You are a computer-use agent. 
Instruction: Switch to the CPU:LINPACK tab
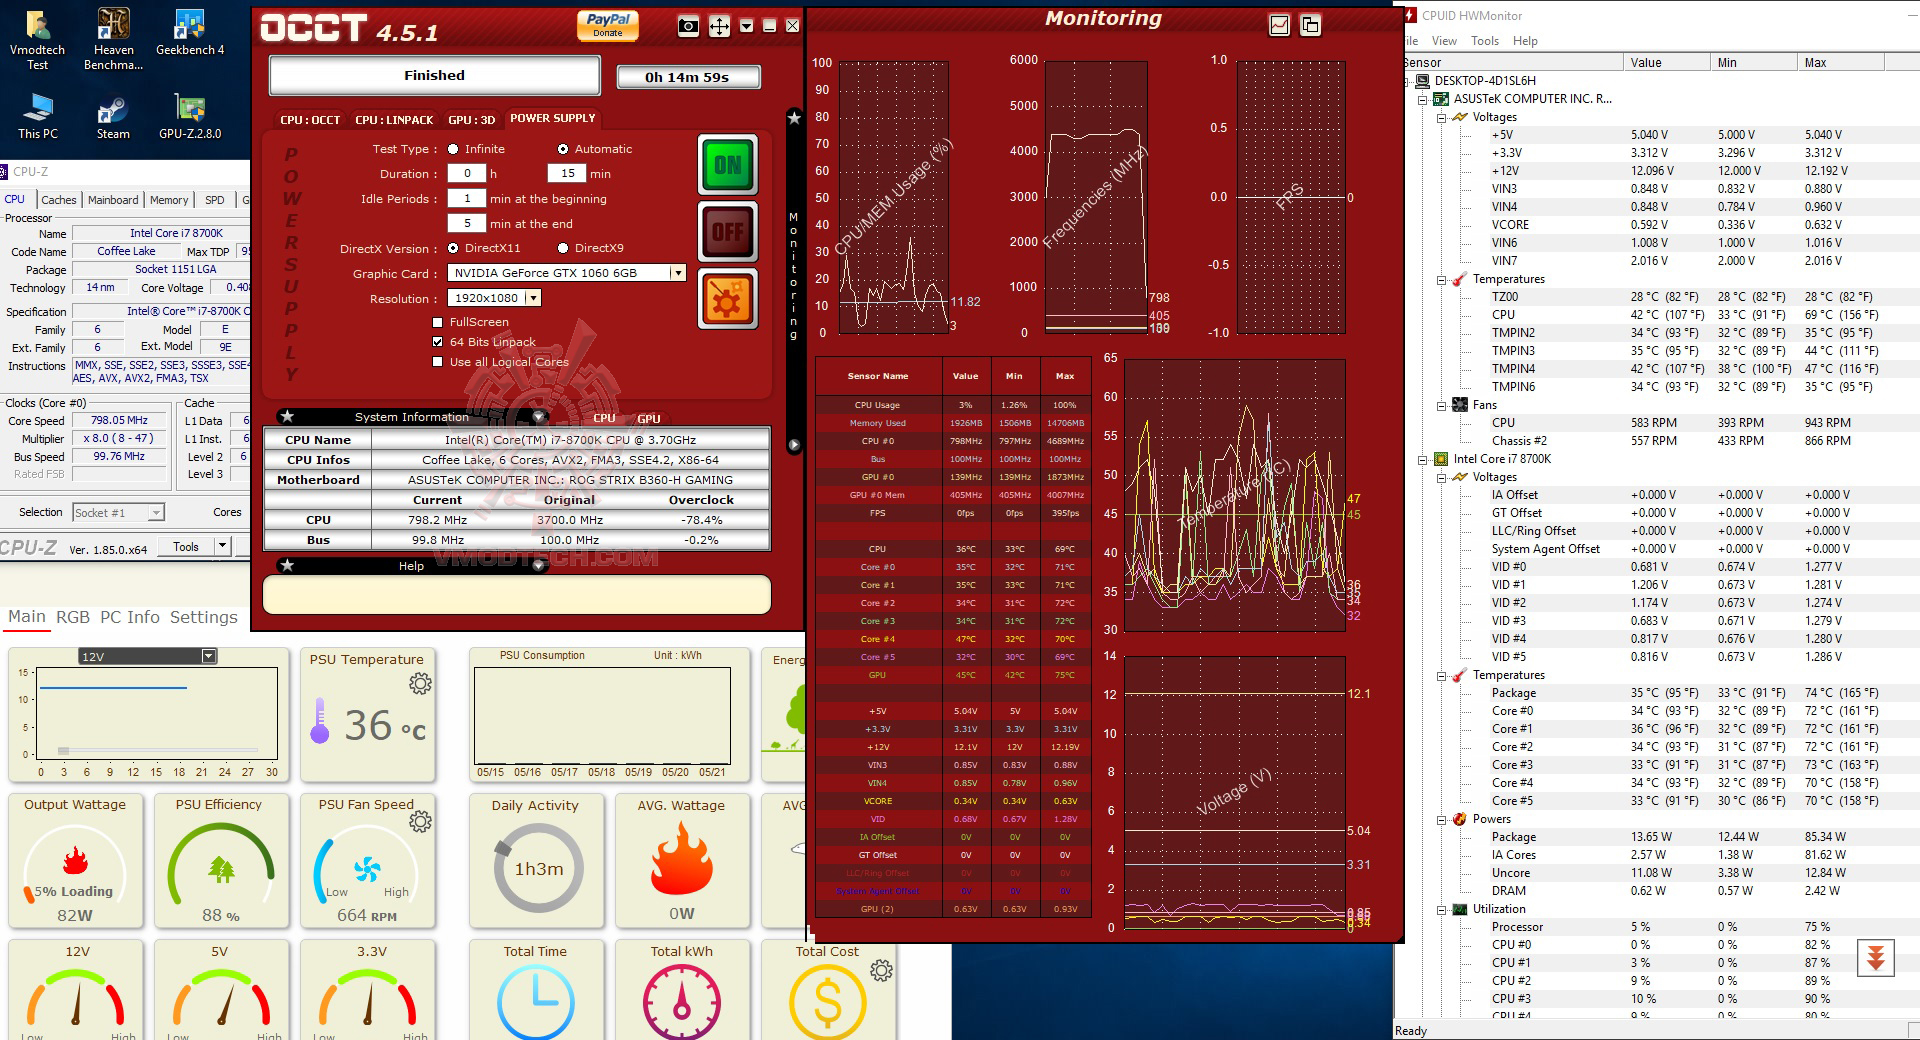click(x=394, y=120)
